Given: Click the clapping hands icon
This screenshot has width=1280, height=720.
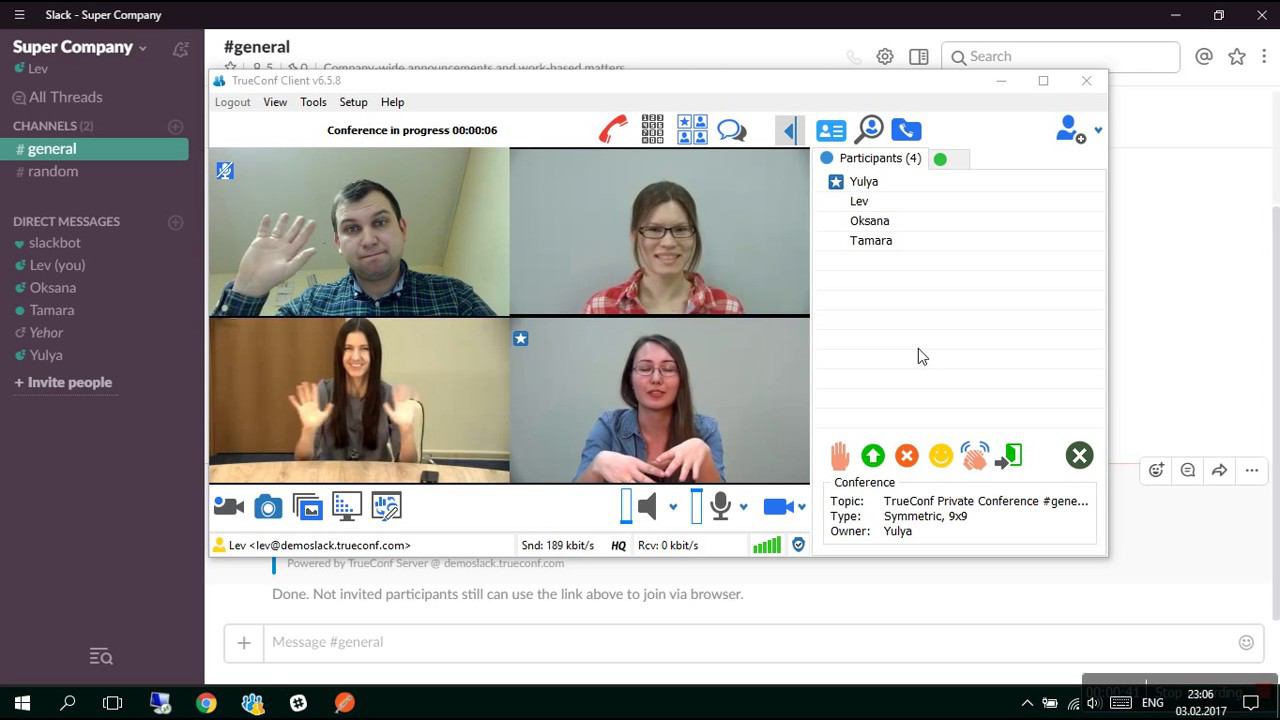Looking at the screenshot, I should click(x=975, y=456).
